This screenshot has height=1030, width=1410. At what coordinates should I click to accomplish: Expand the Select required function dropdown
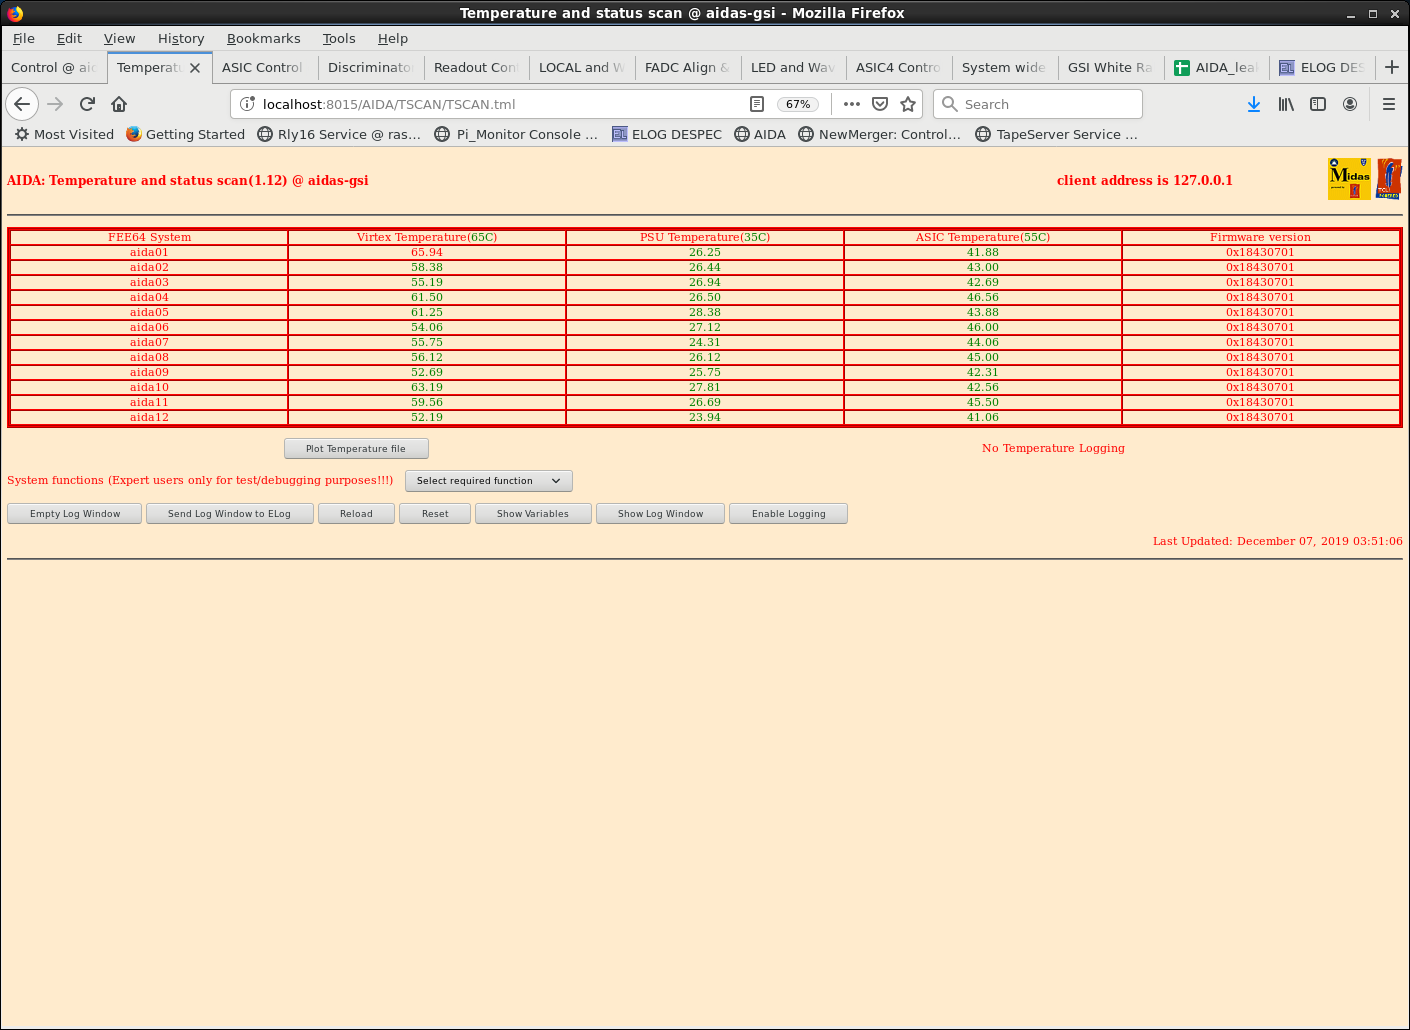[x=488, y=481]
